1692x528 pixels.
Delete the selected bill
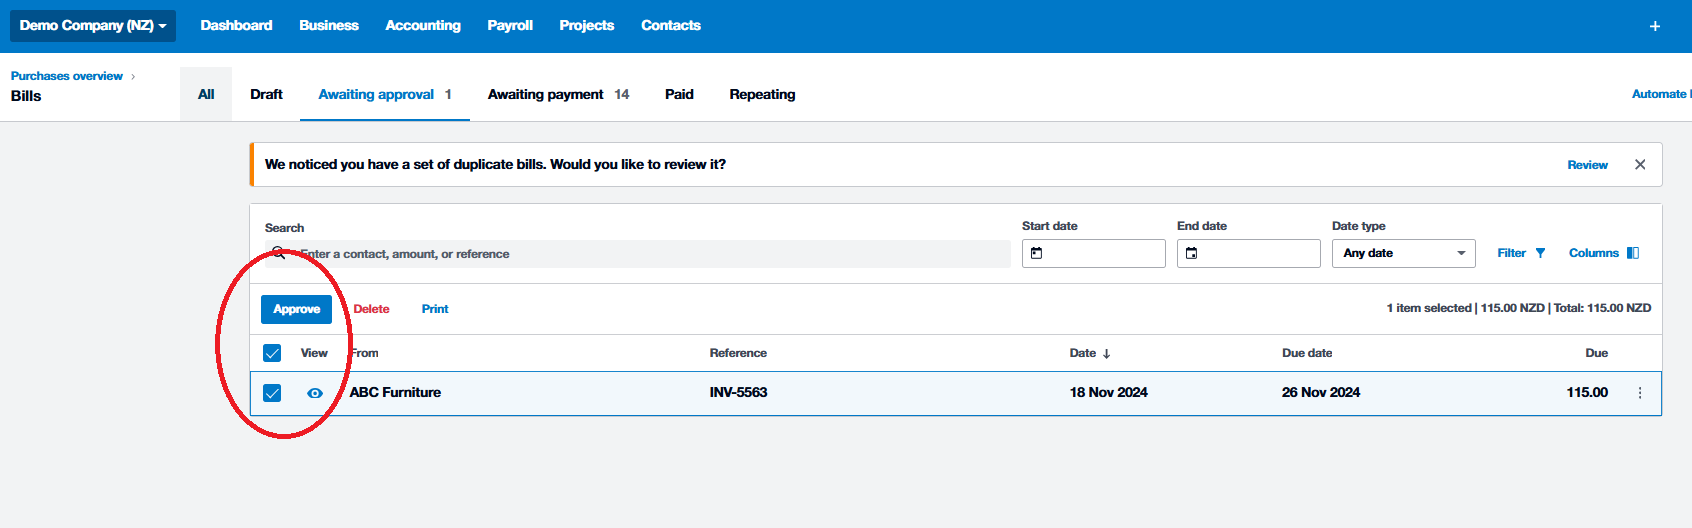[x=371, y=310]
